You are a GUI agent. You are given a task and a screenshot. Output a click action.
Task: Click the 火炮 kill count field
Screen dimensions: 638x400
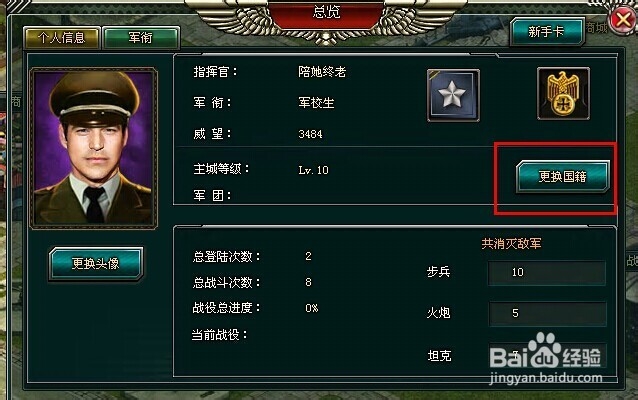(547, 313)
